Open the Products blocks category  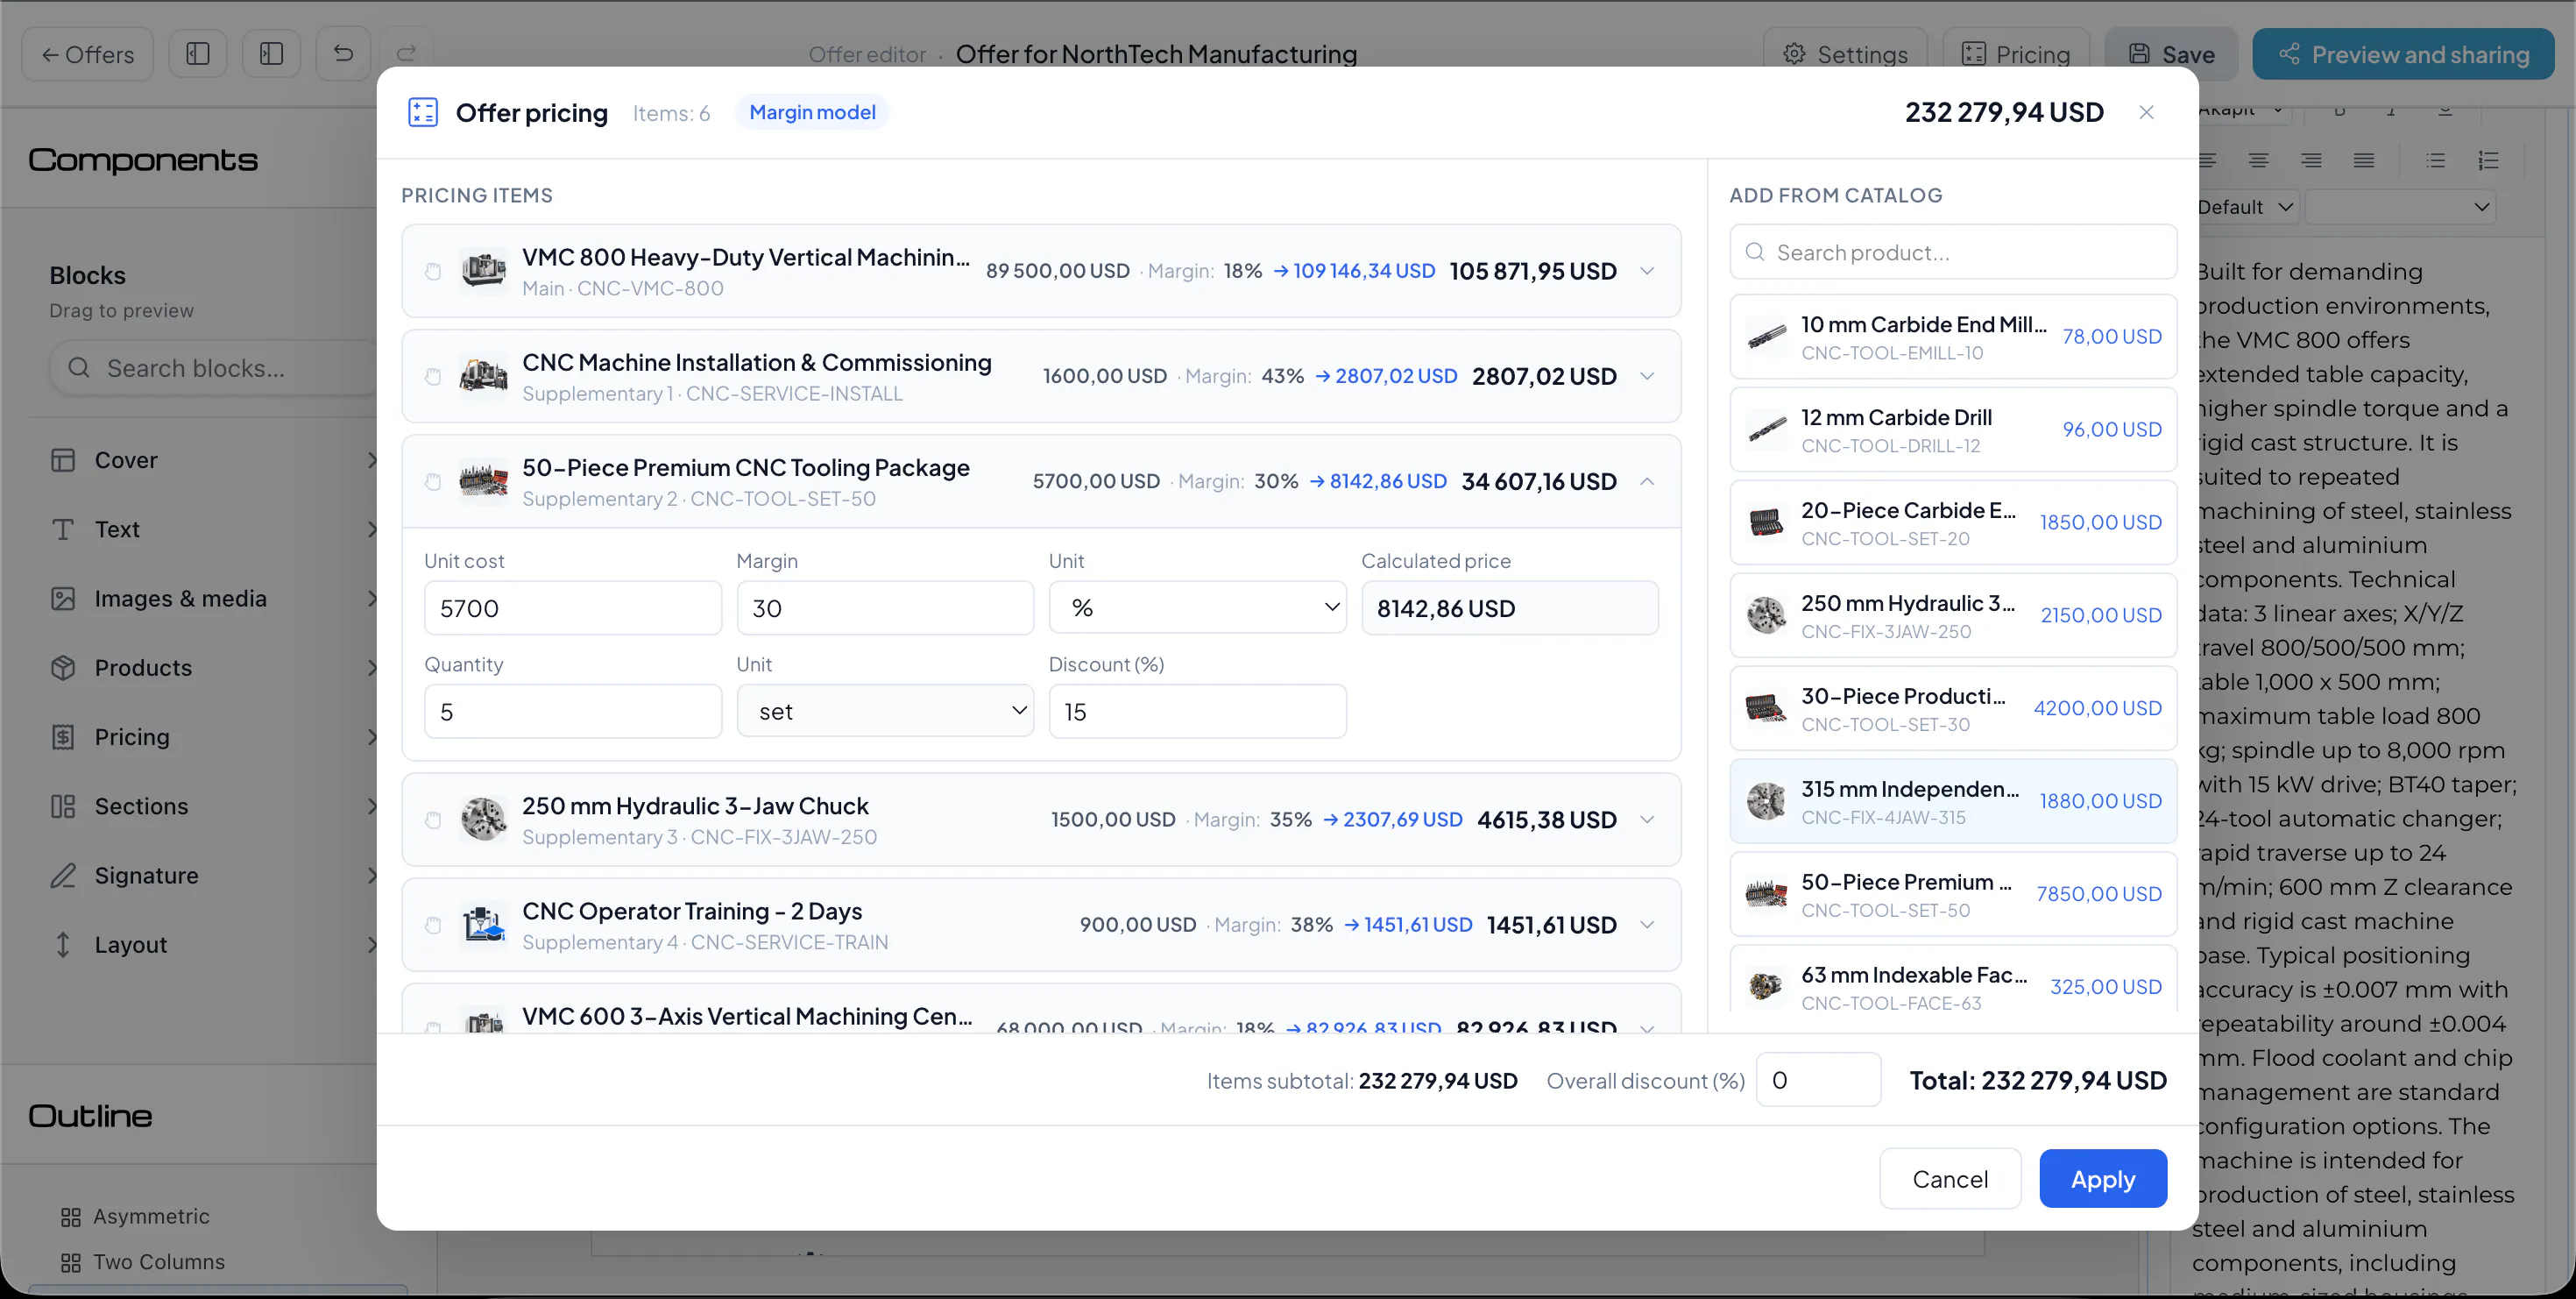(x=214, y=667)
